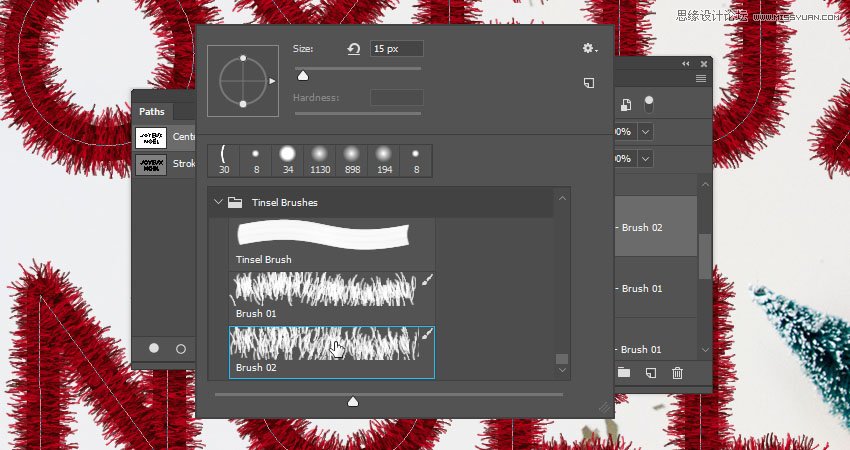This screenshot has width=850, height=450.
Task: Open the Layers panel flyout menu
Action: (701, 79)
